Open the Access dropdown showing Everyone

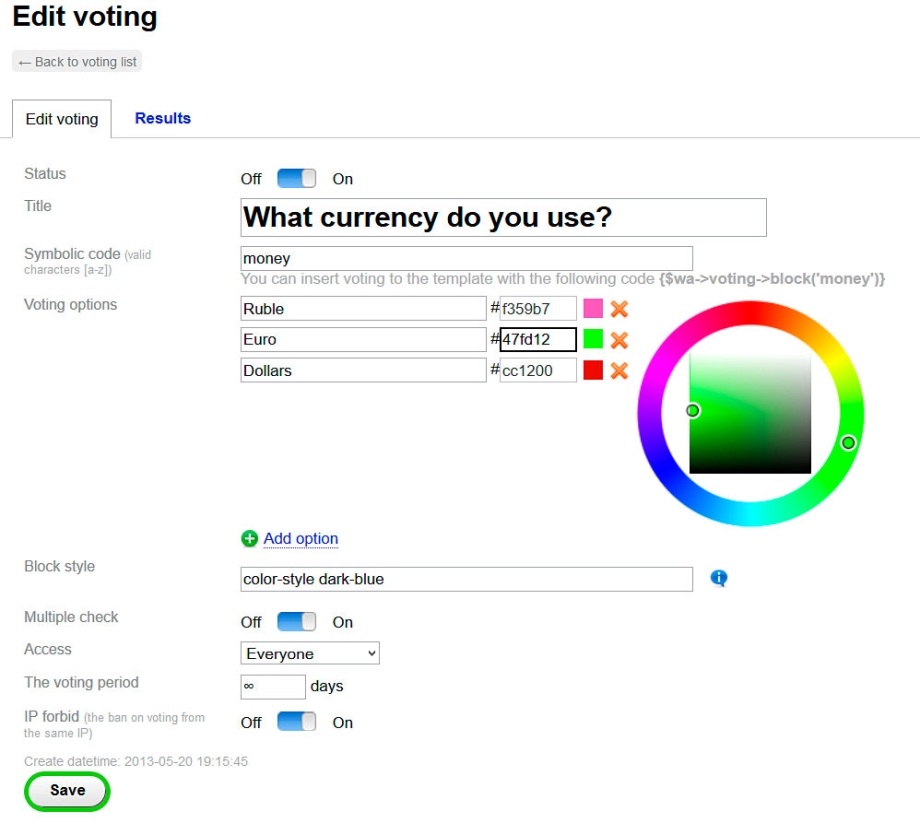[310, 654]
